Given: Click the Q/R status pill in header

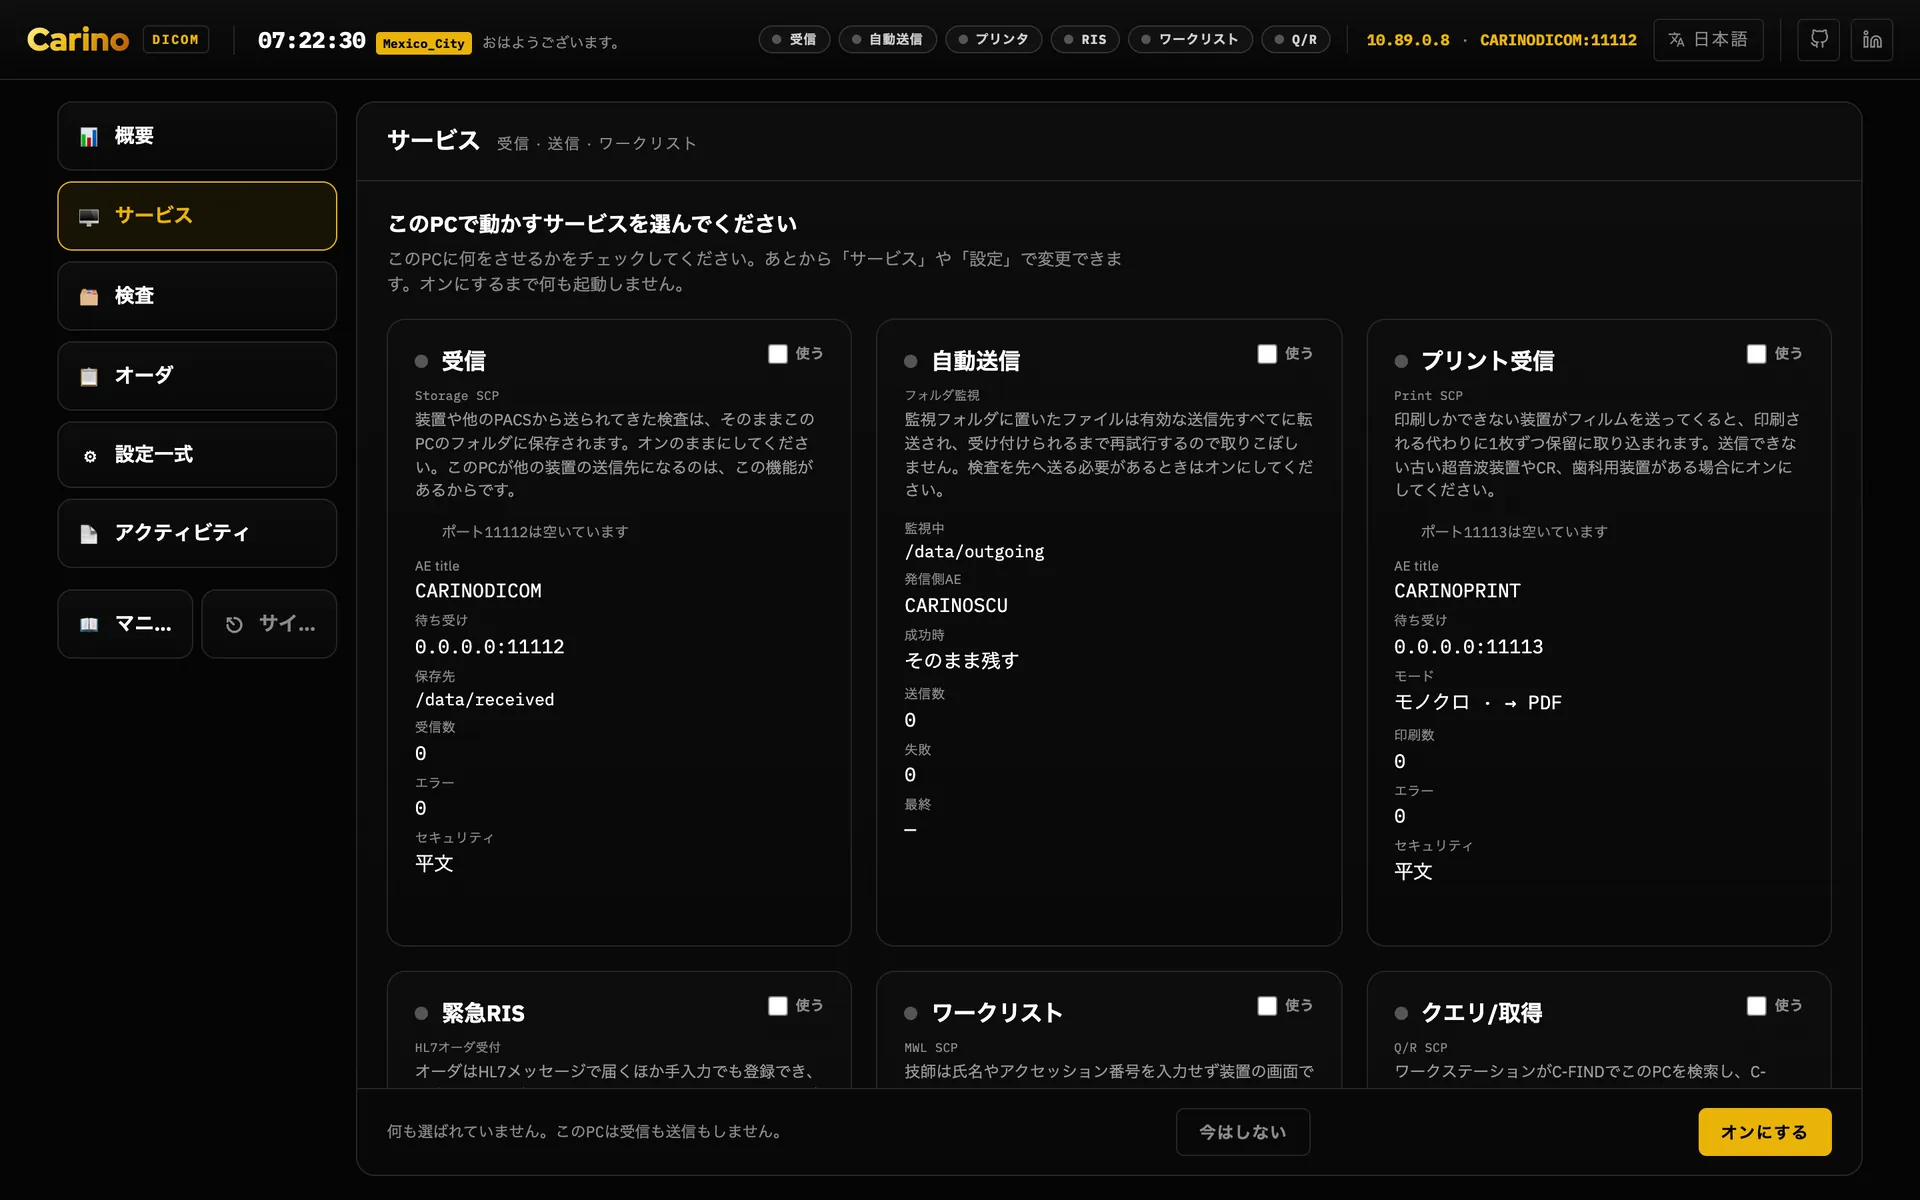Looking at the screenshot, I should [1295, 40].
